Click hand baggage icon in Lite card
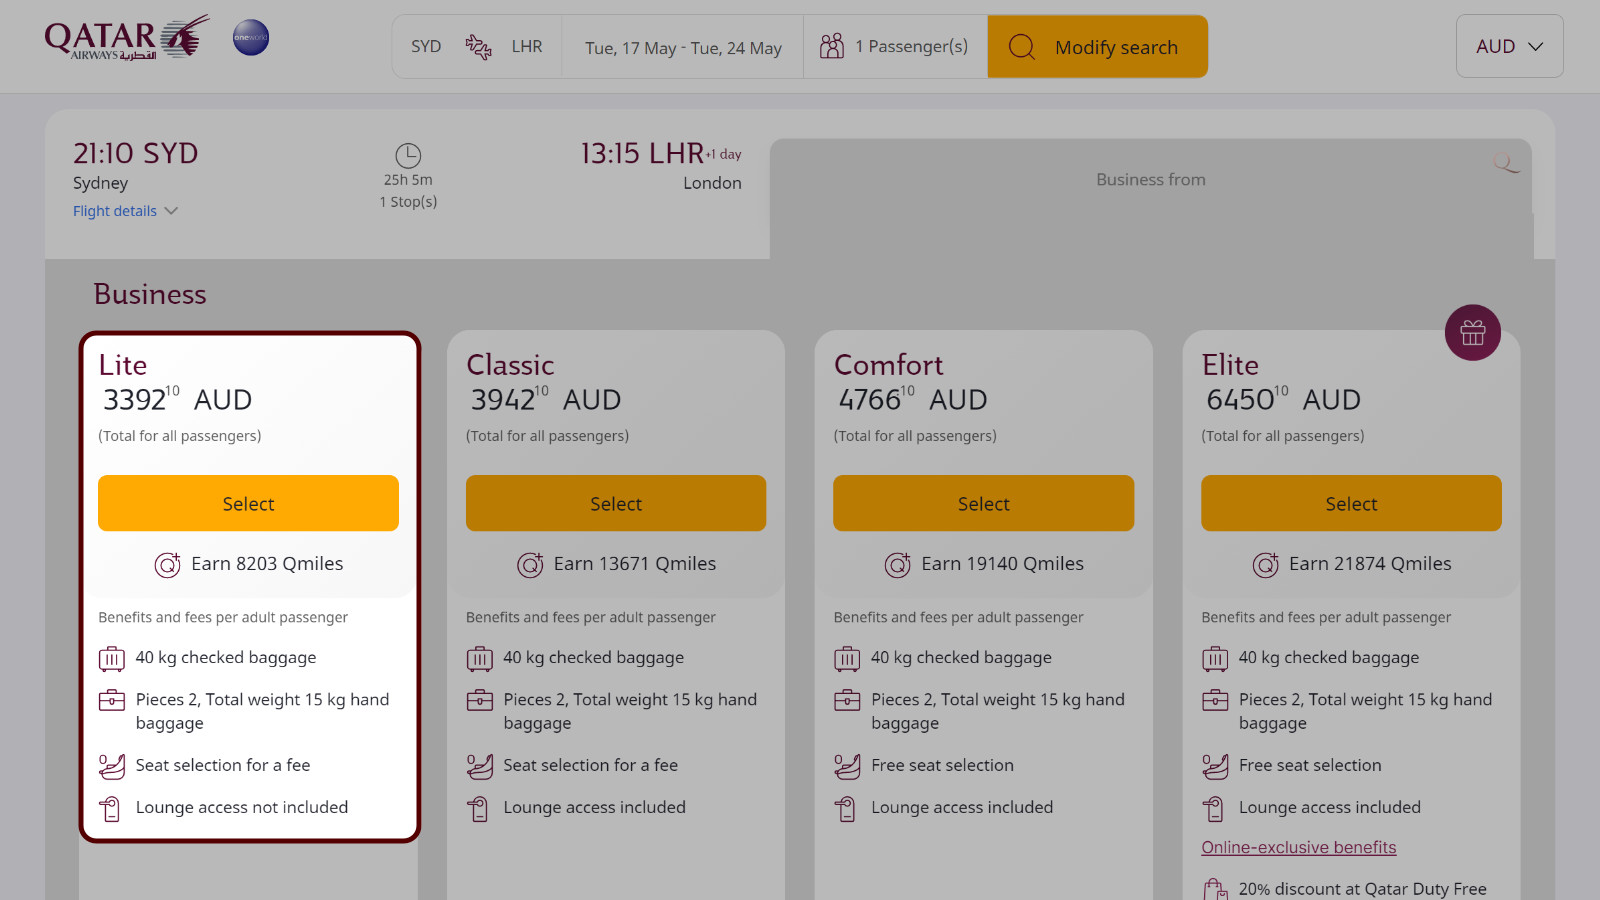 tap(112, 700)
